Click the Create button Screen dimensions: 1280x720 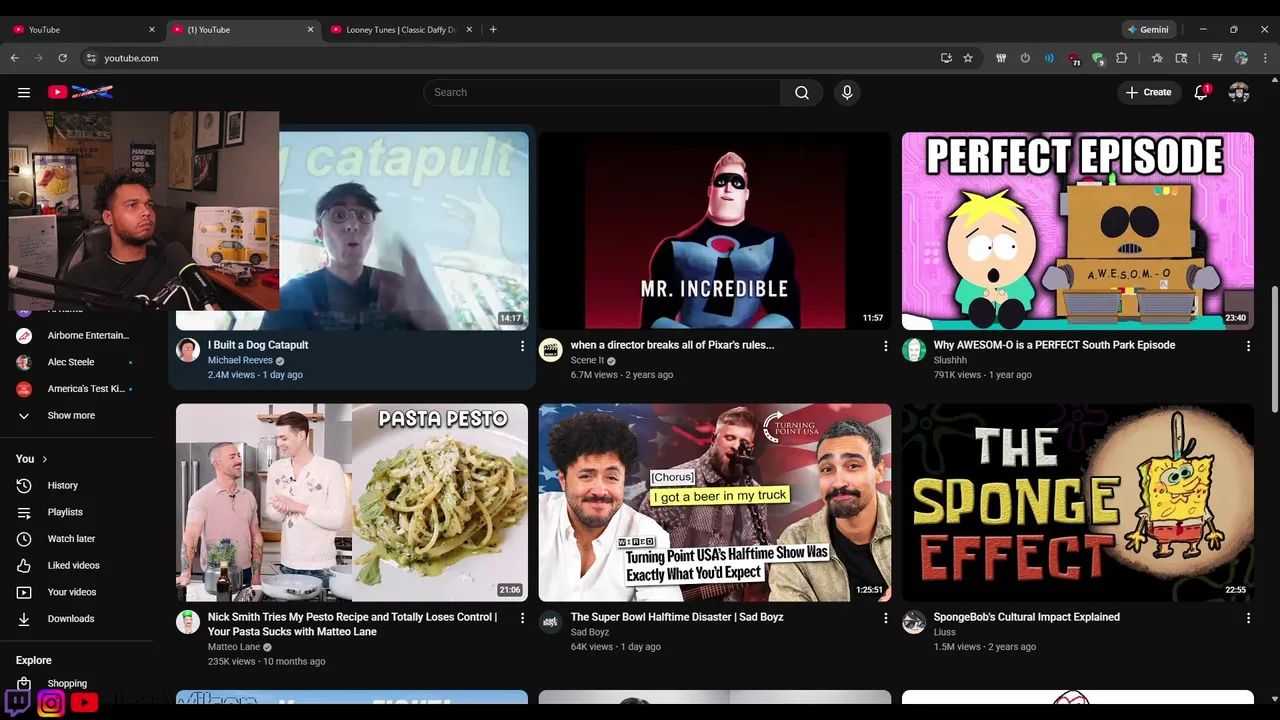point(1148,92)
